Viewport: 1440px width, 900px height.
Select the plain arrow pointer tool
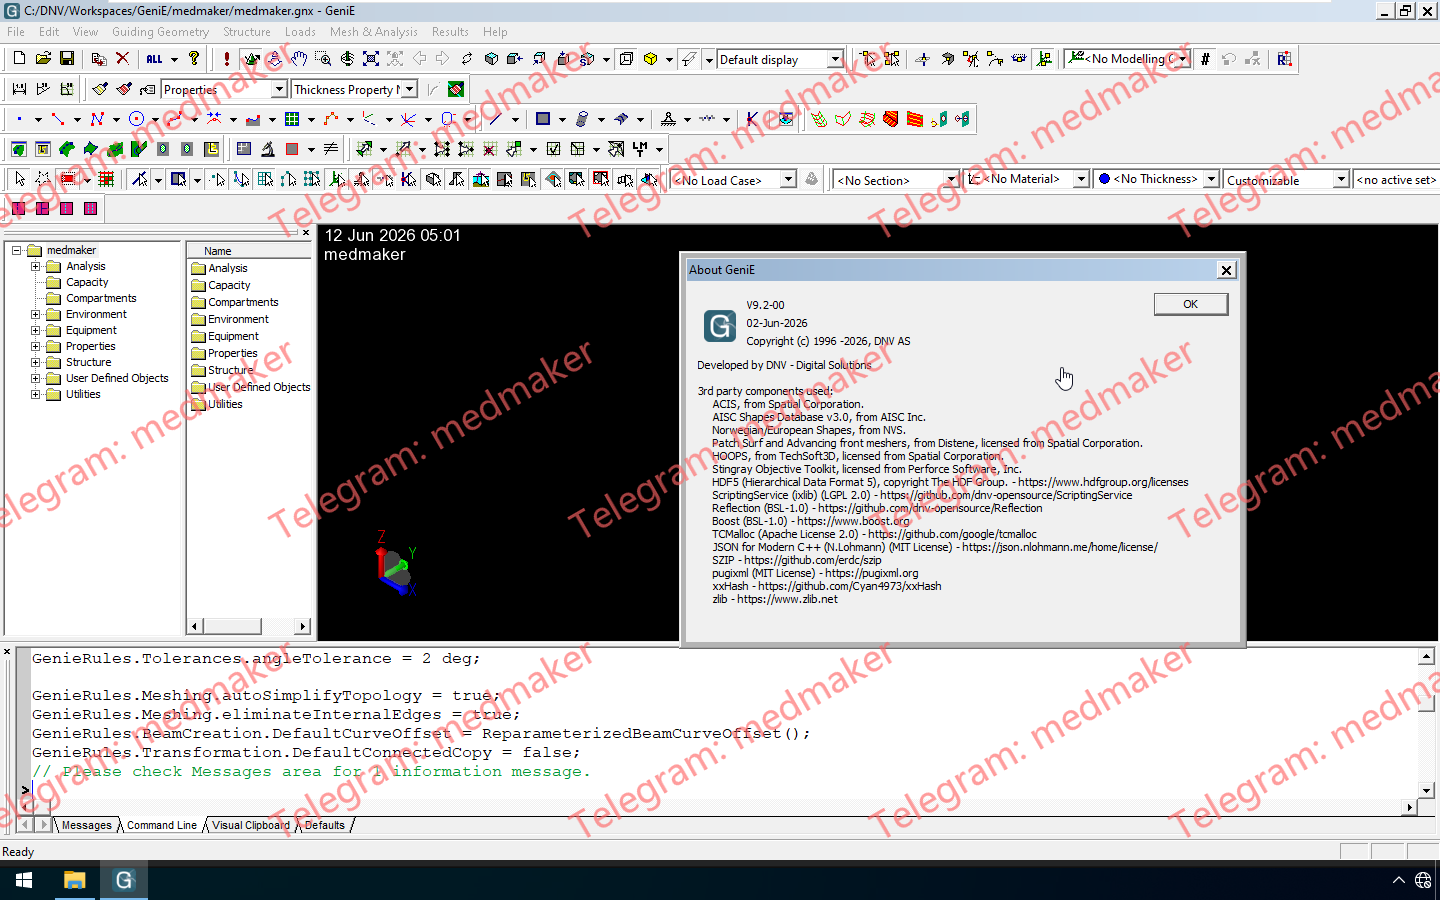19,179
